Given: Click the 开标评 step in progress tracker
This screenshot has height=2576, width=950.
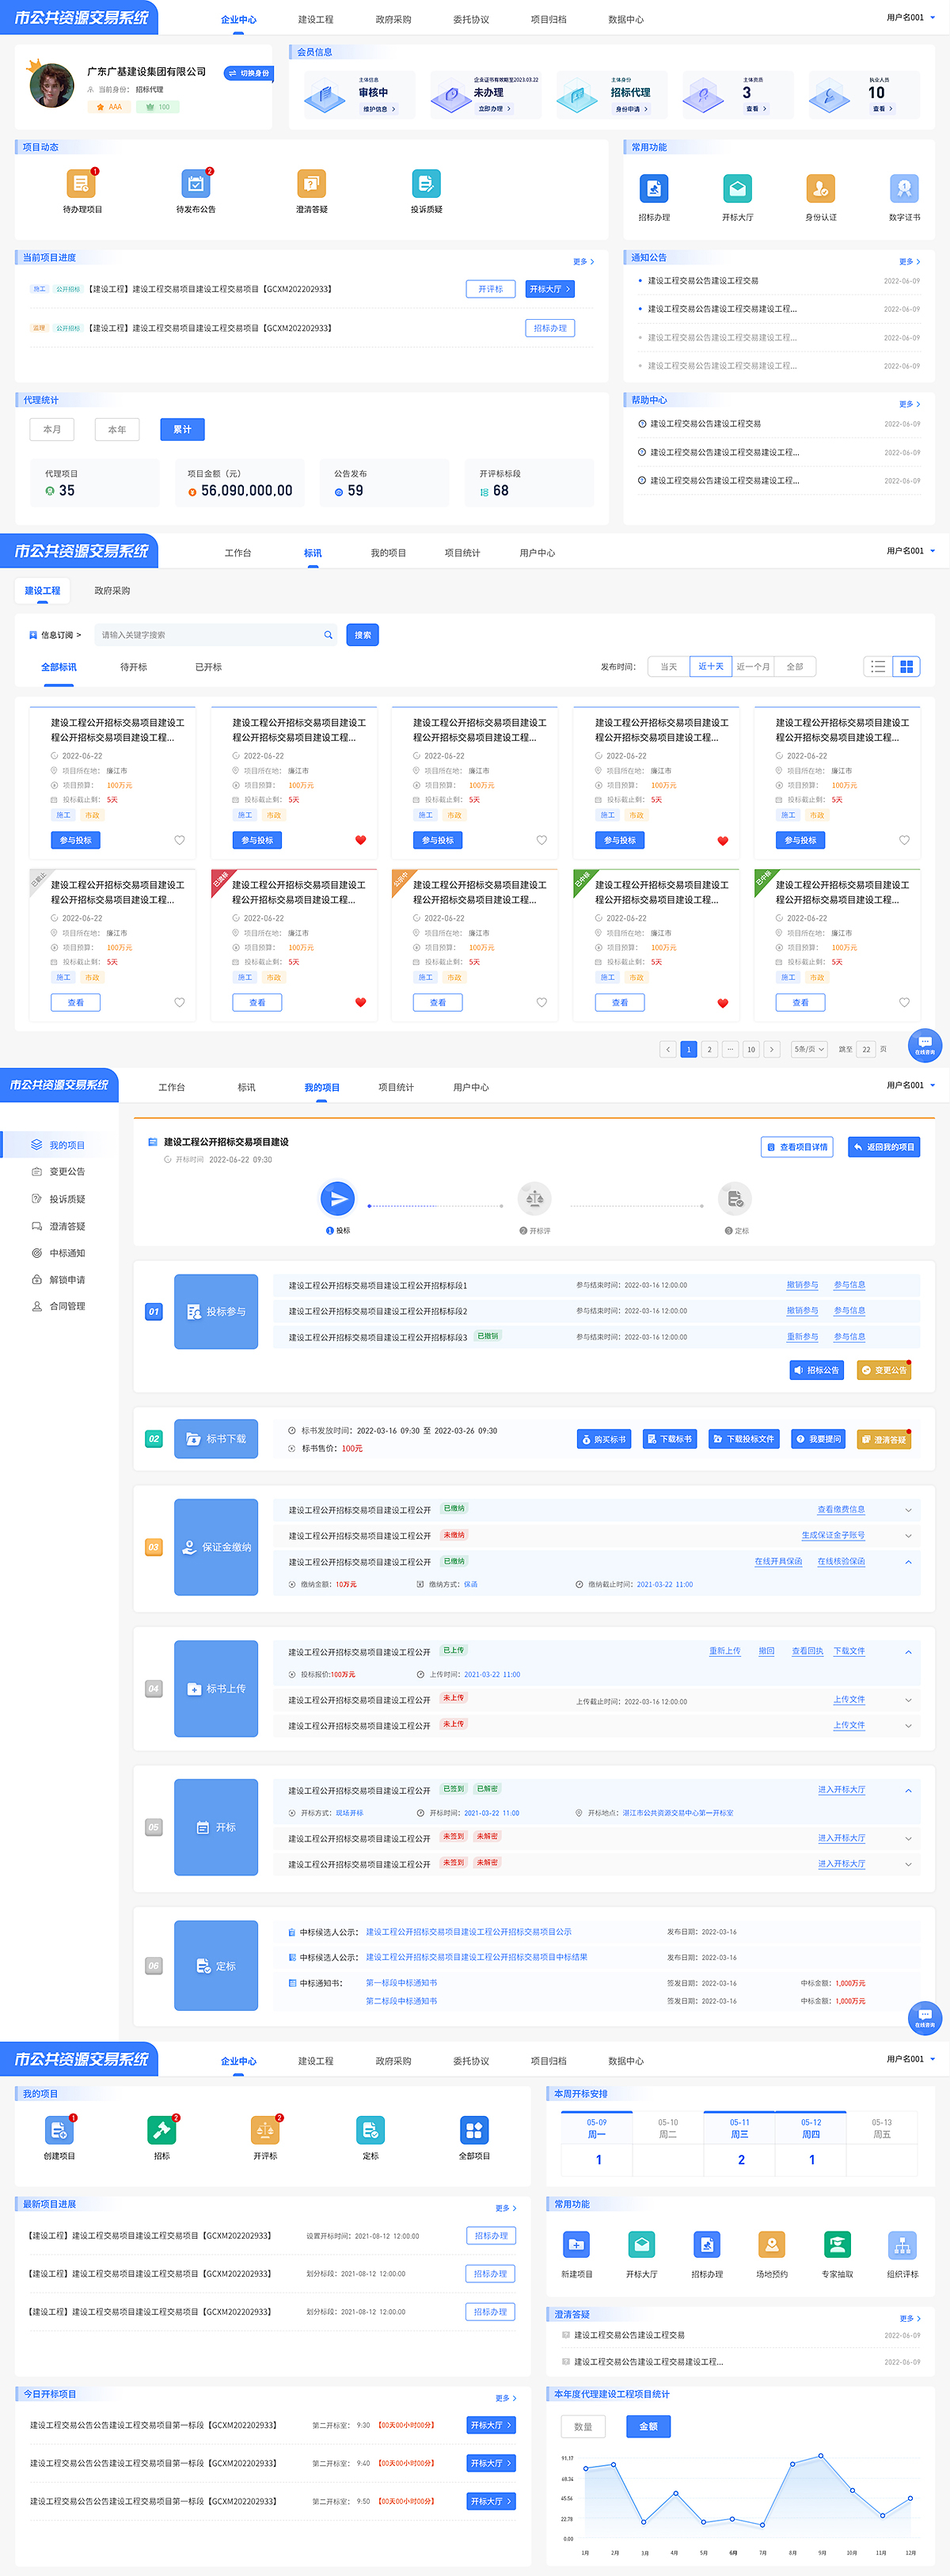Looking at the screenshot, I should coord(535,1199).
